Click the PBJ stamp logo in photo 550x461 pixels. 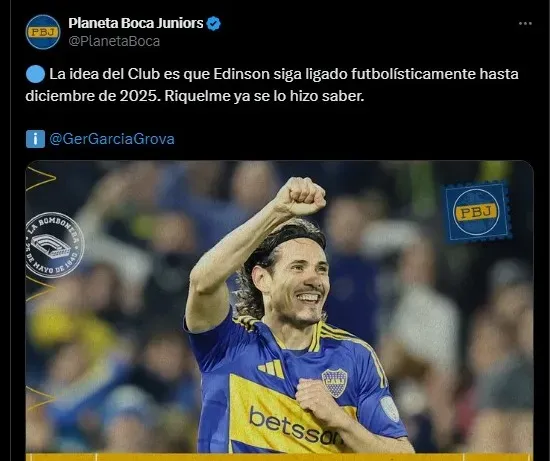(477, 212)
